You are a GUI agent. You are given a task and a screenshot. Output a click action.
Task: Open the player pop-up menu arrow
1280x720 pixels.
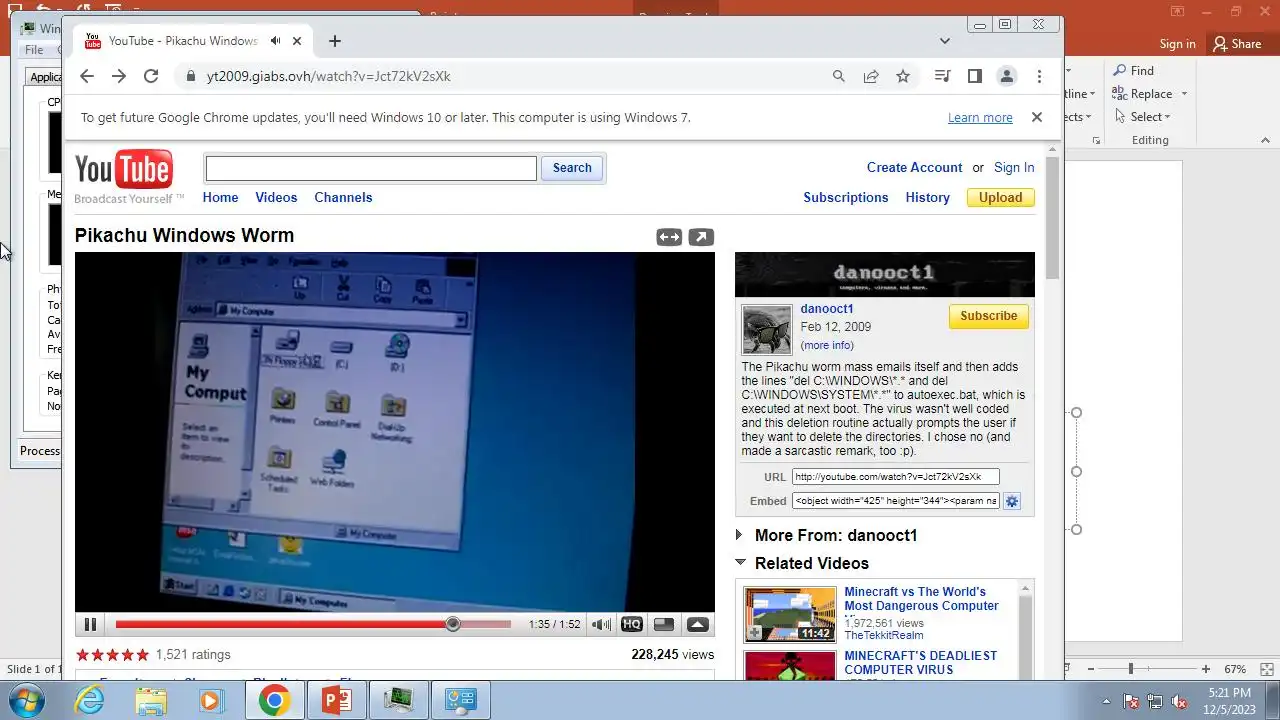(698, 624)
